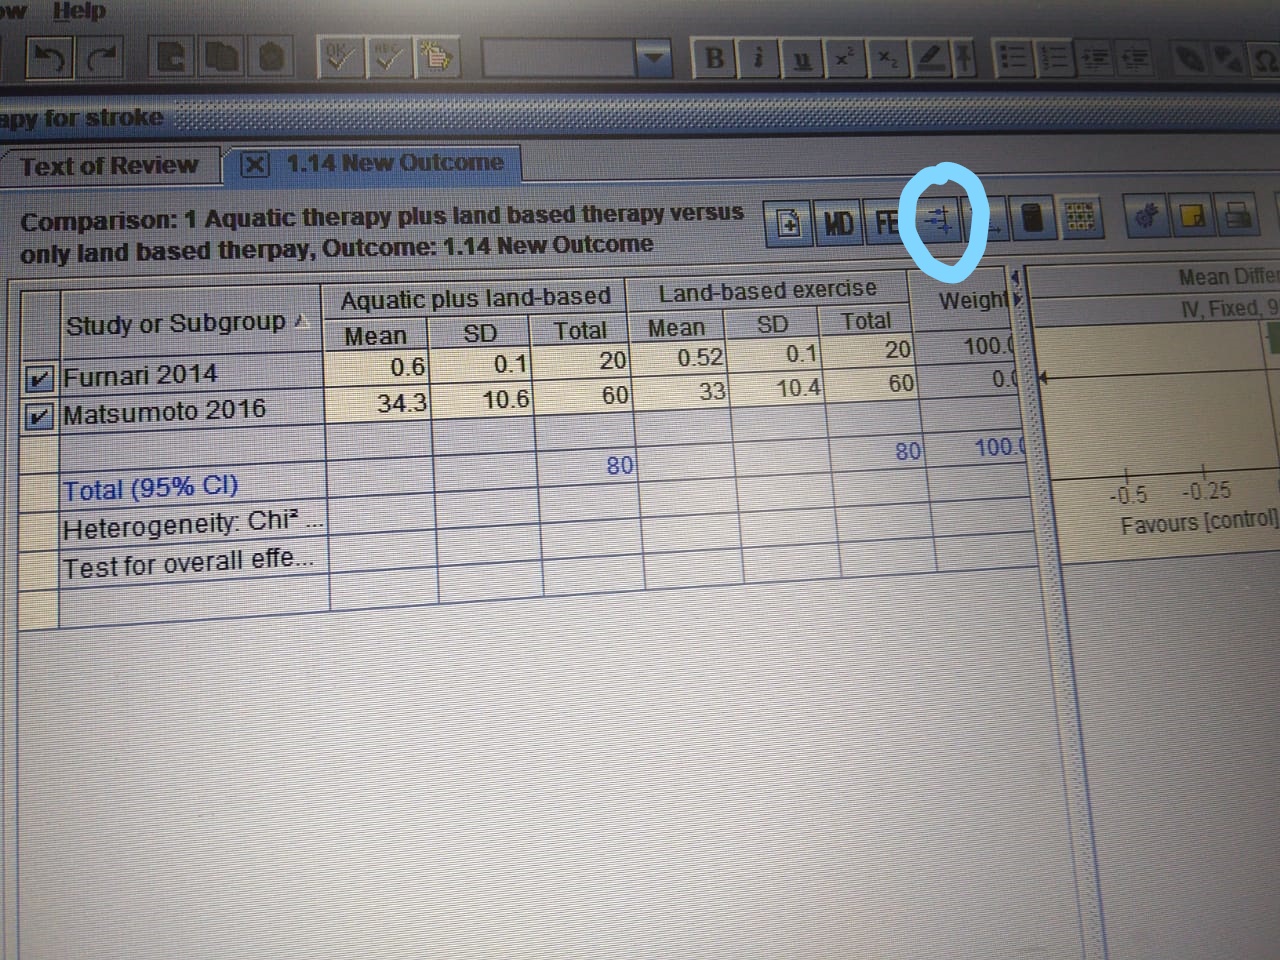Click the Add Study Data icon

click(789, 223)
